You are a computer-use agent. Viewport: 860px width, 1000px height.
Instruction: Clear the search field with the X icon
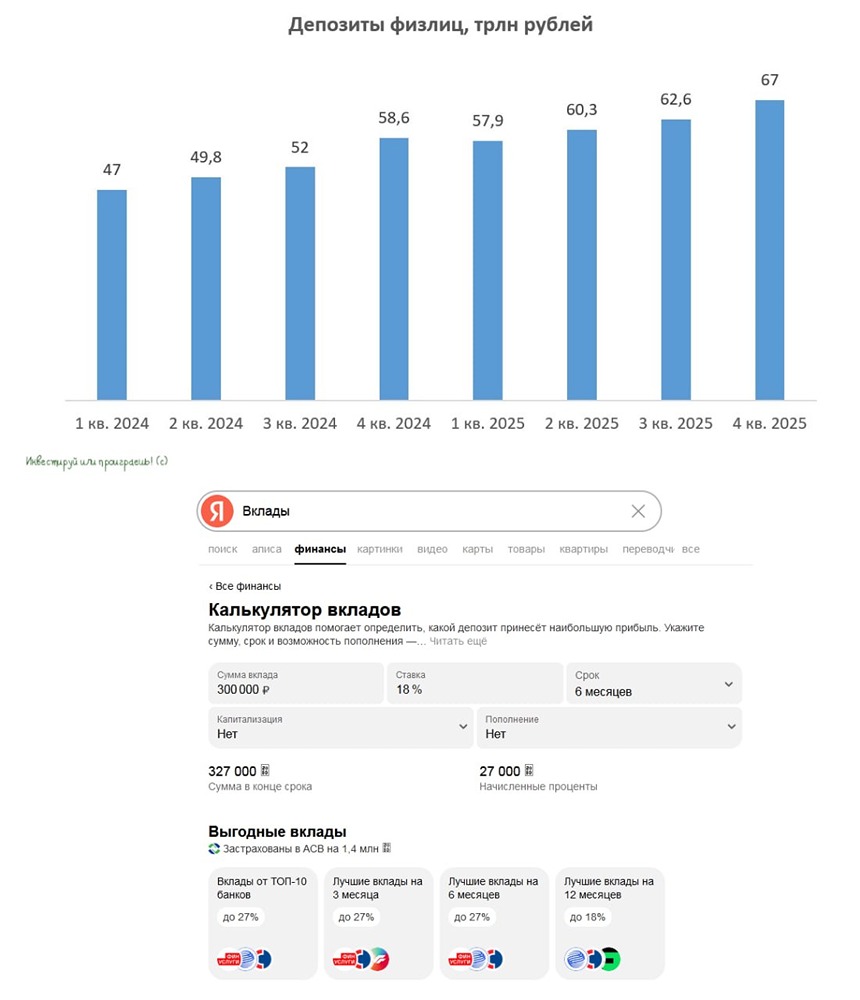click(x=638, y=511)
